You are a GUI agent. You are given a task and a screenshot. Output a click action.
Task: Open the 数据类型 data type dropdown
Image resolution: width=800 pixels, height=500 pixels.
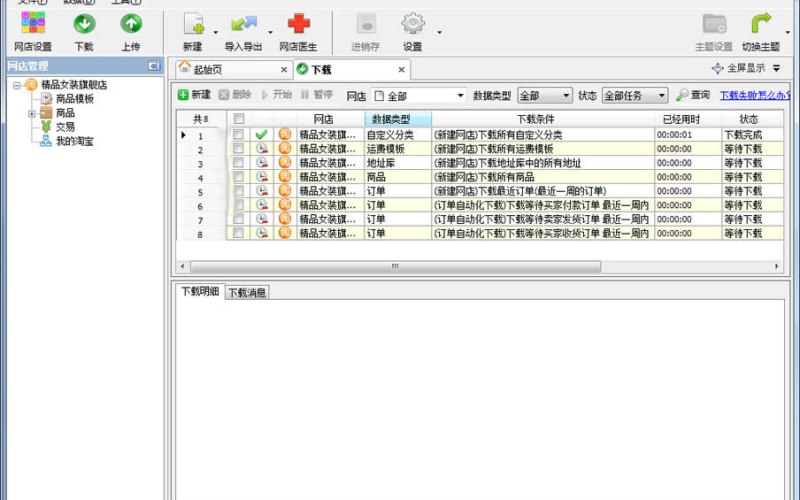tap(544, 95)
